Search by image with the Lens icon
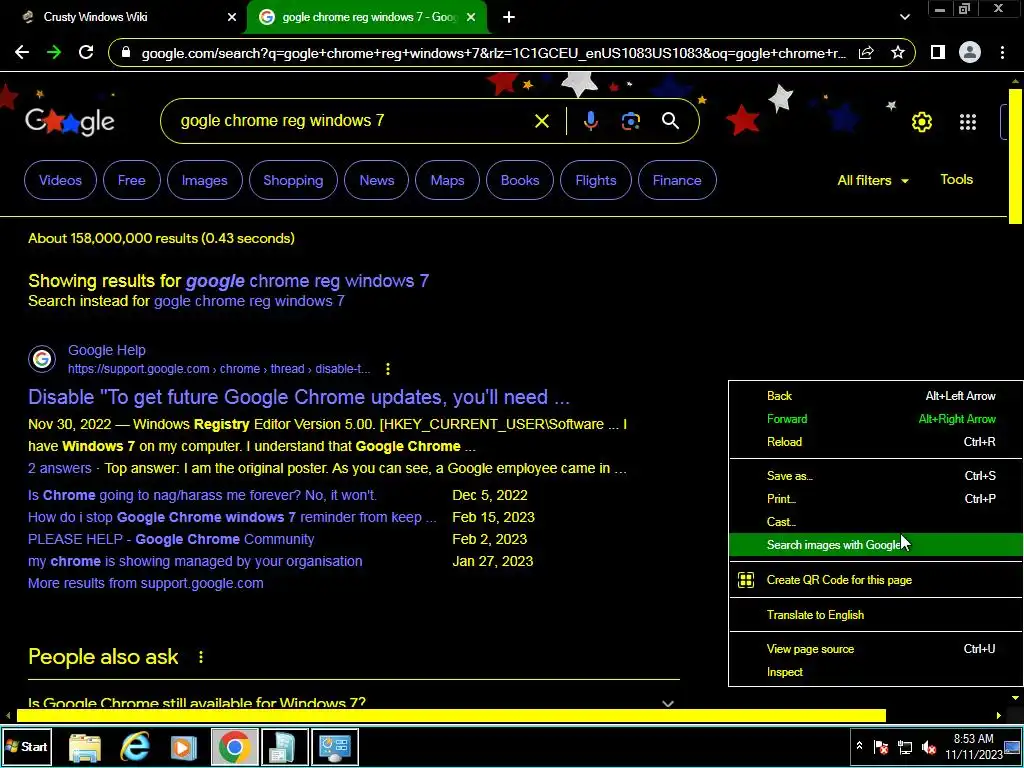The height and width of the screenshot is (768, 1024). 631,121
